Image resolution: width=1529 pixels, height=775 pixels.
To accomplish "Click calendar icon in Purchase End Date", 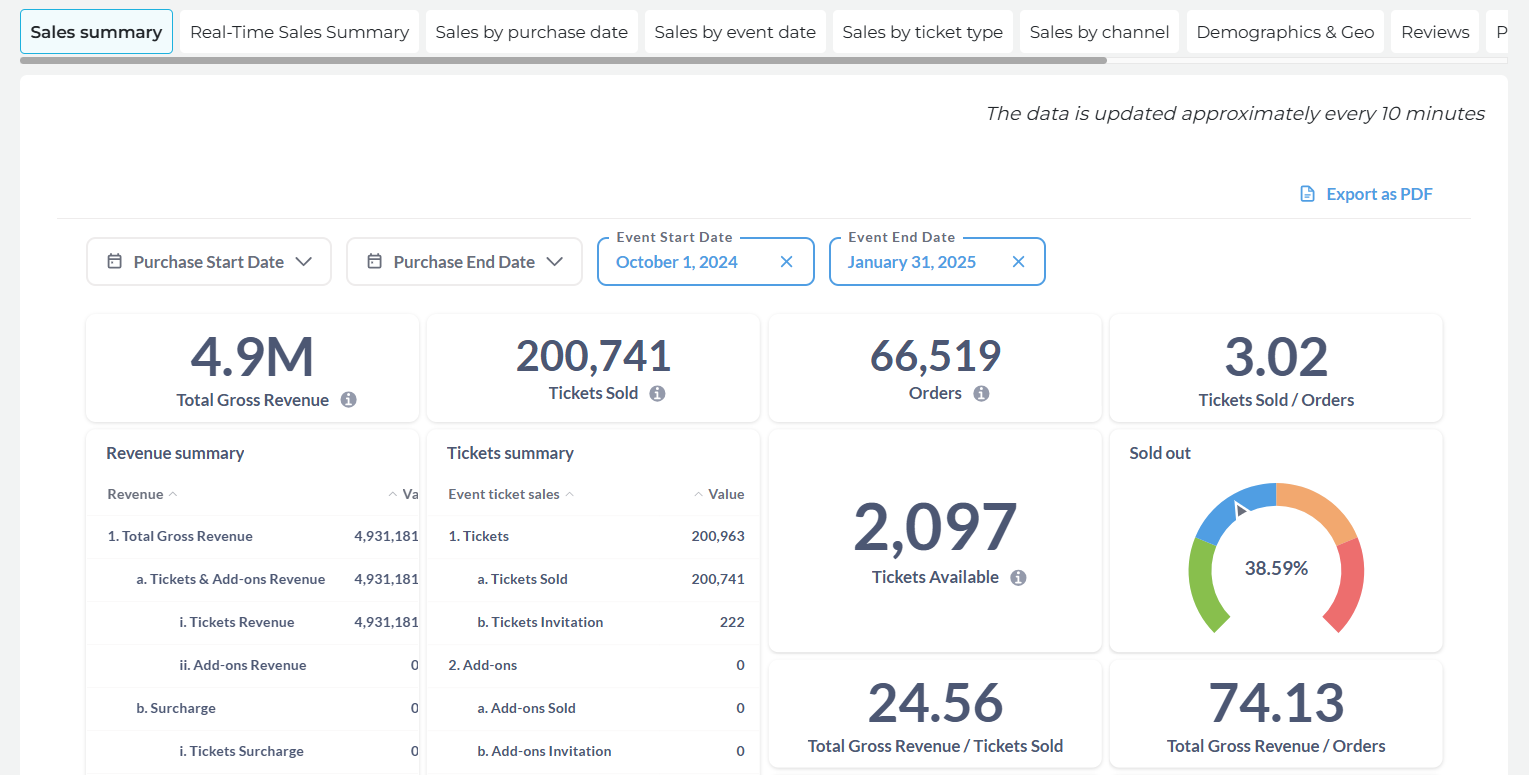I will click(375, 262).
